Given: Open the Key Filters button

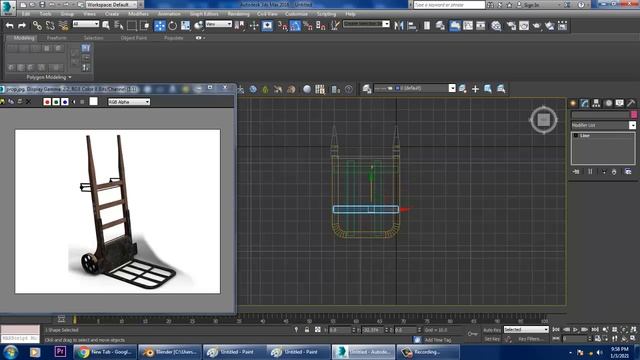Looking at the screenshot, I should [531, 339].
